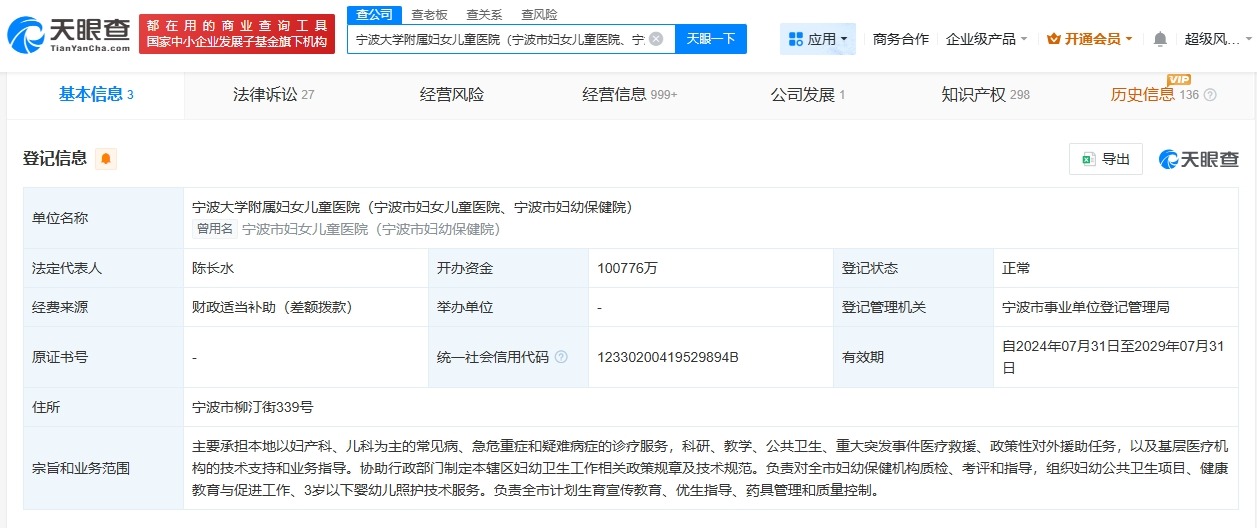Select the 公司发展 tab
1257x528 pixels.
pos(807,95)
